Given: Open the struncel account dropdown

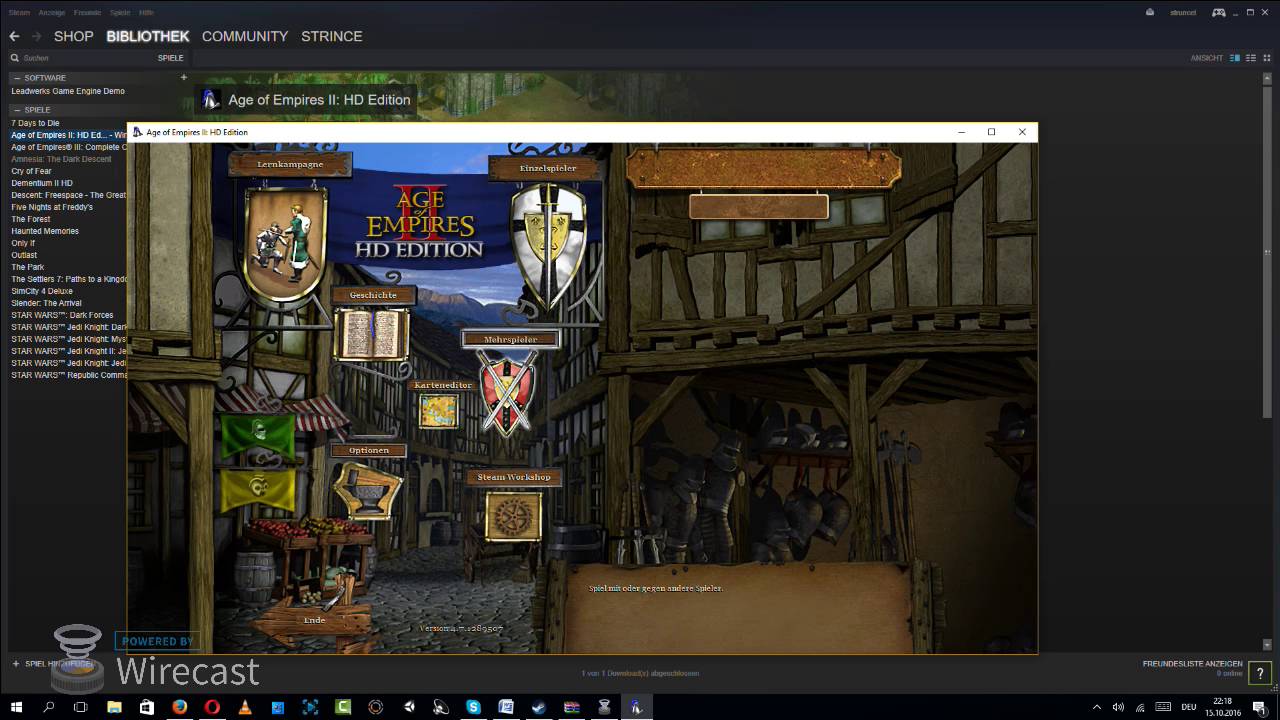Looking at the screenshot, I should point(1183,12).
